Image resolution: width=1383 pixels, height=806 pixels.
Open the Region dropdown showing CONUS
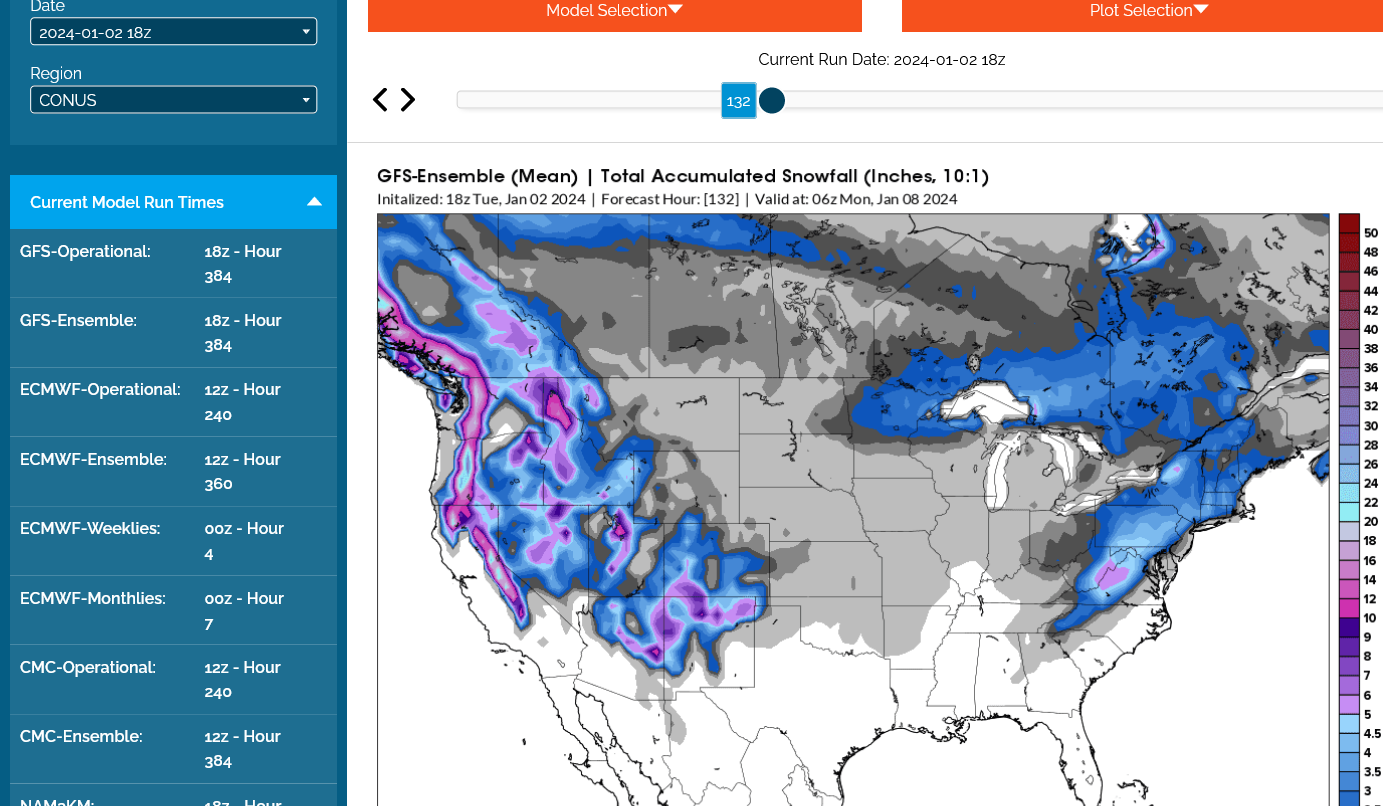point(173,100)
